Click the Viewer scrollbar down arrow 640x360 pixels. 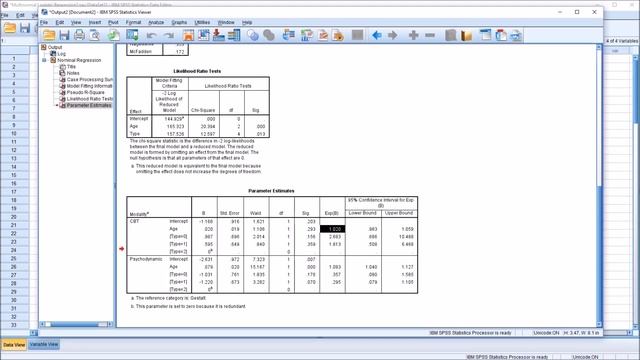pos(599,324)
